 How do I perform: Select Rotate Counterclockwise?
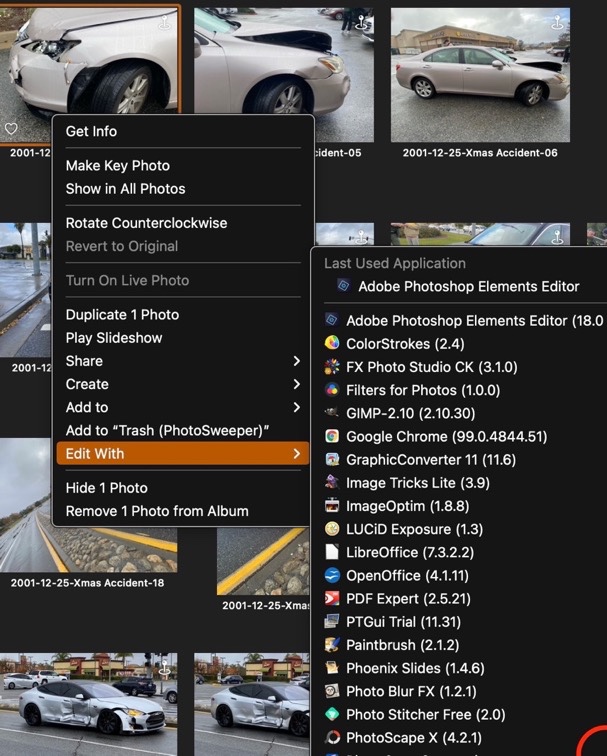[x=183, y=223]
